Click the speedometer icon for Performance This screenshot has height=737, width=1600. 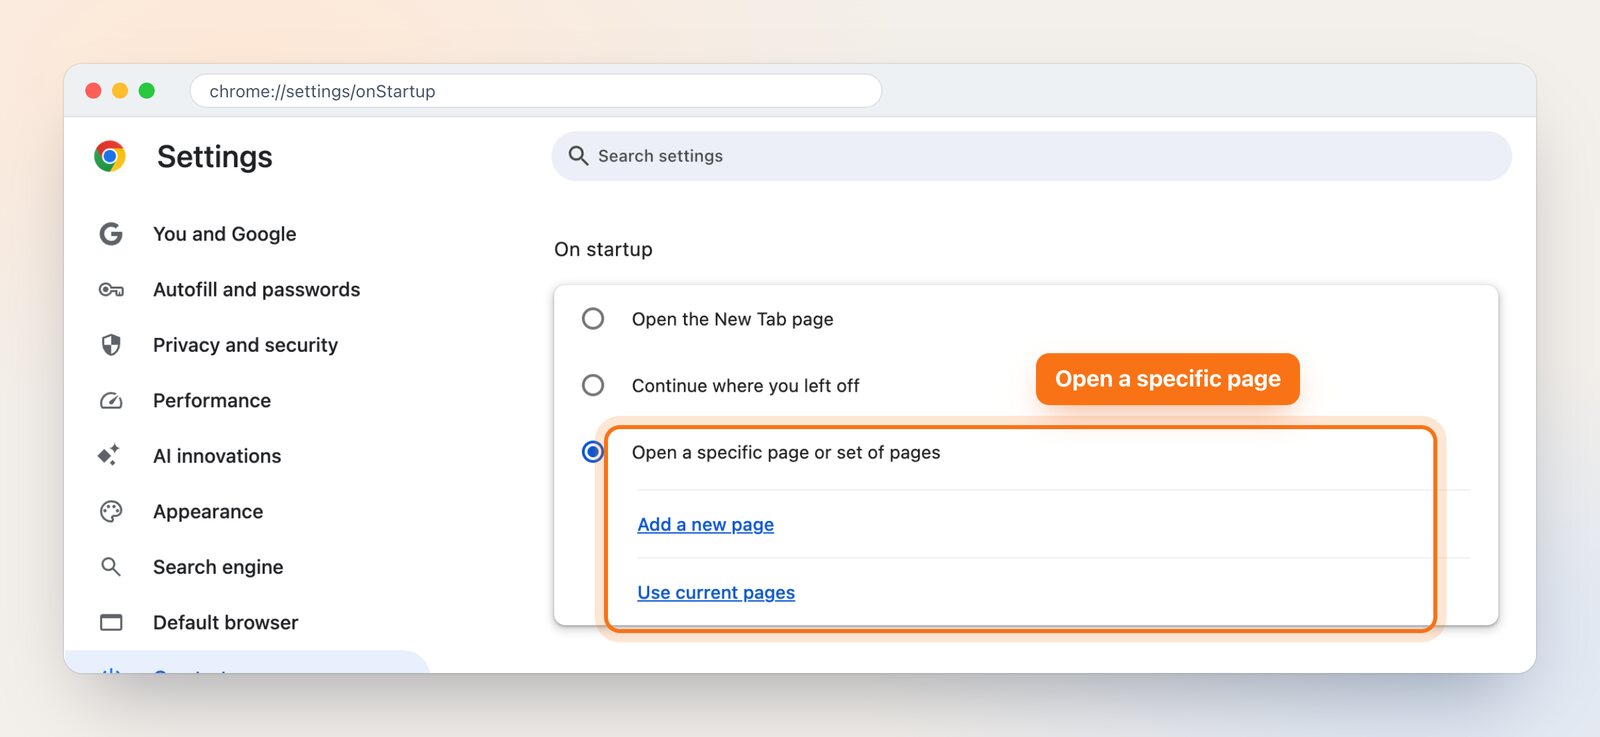click(111, 401)
